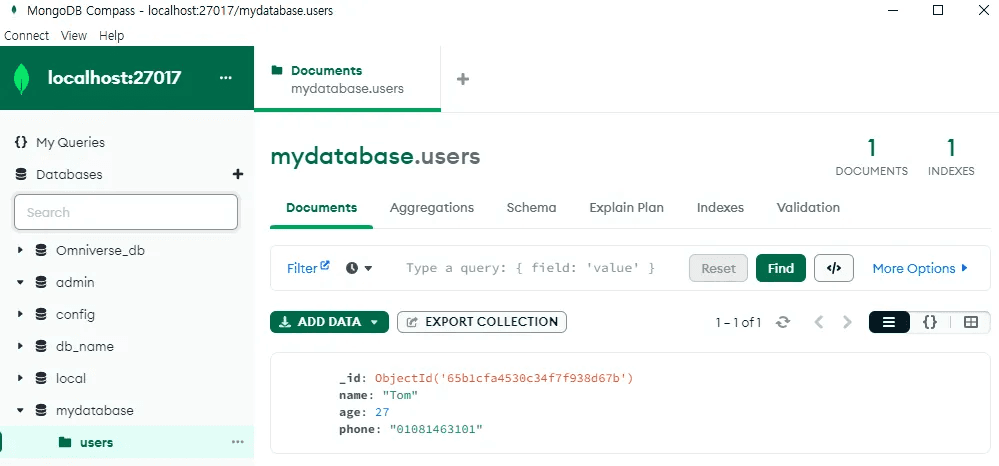Collapse the mydatabase database node
Screen dimensions: 999x466
coord(20,410)
